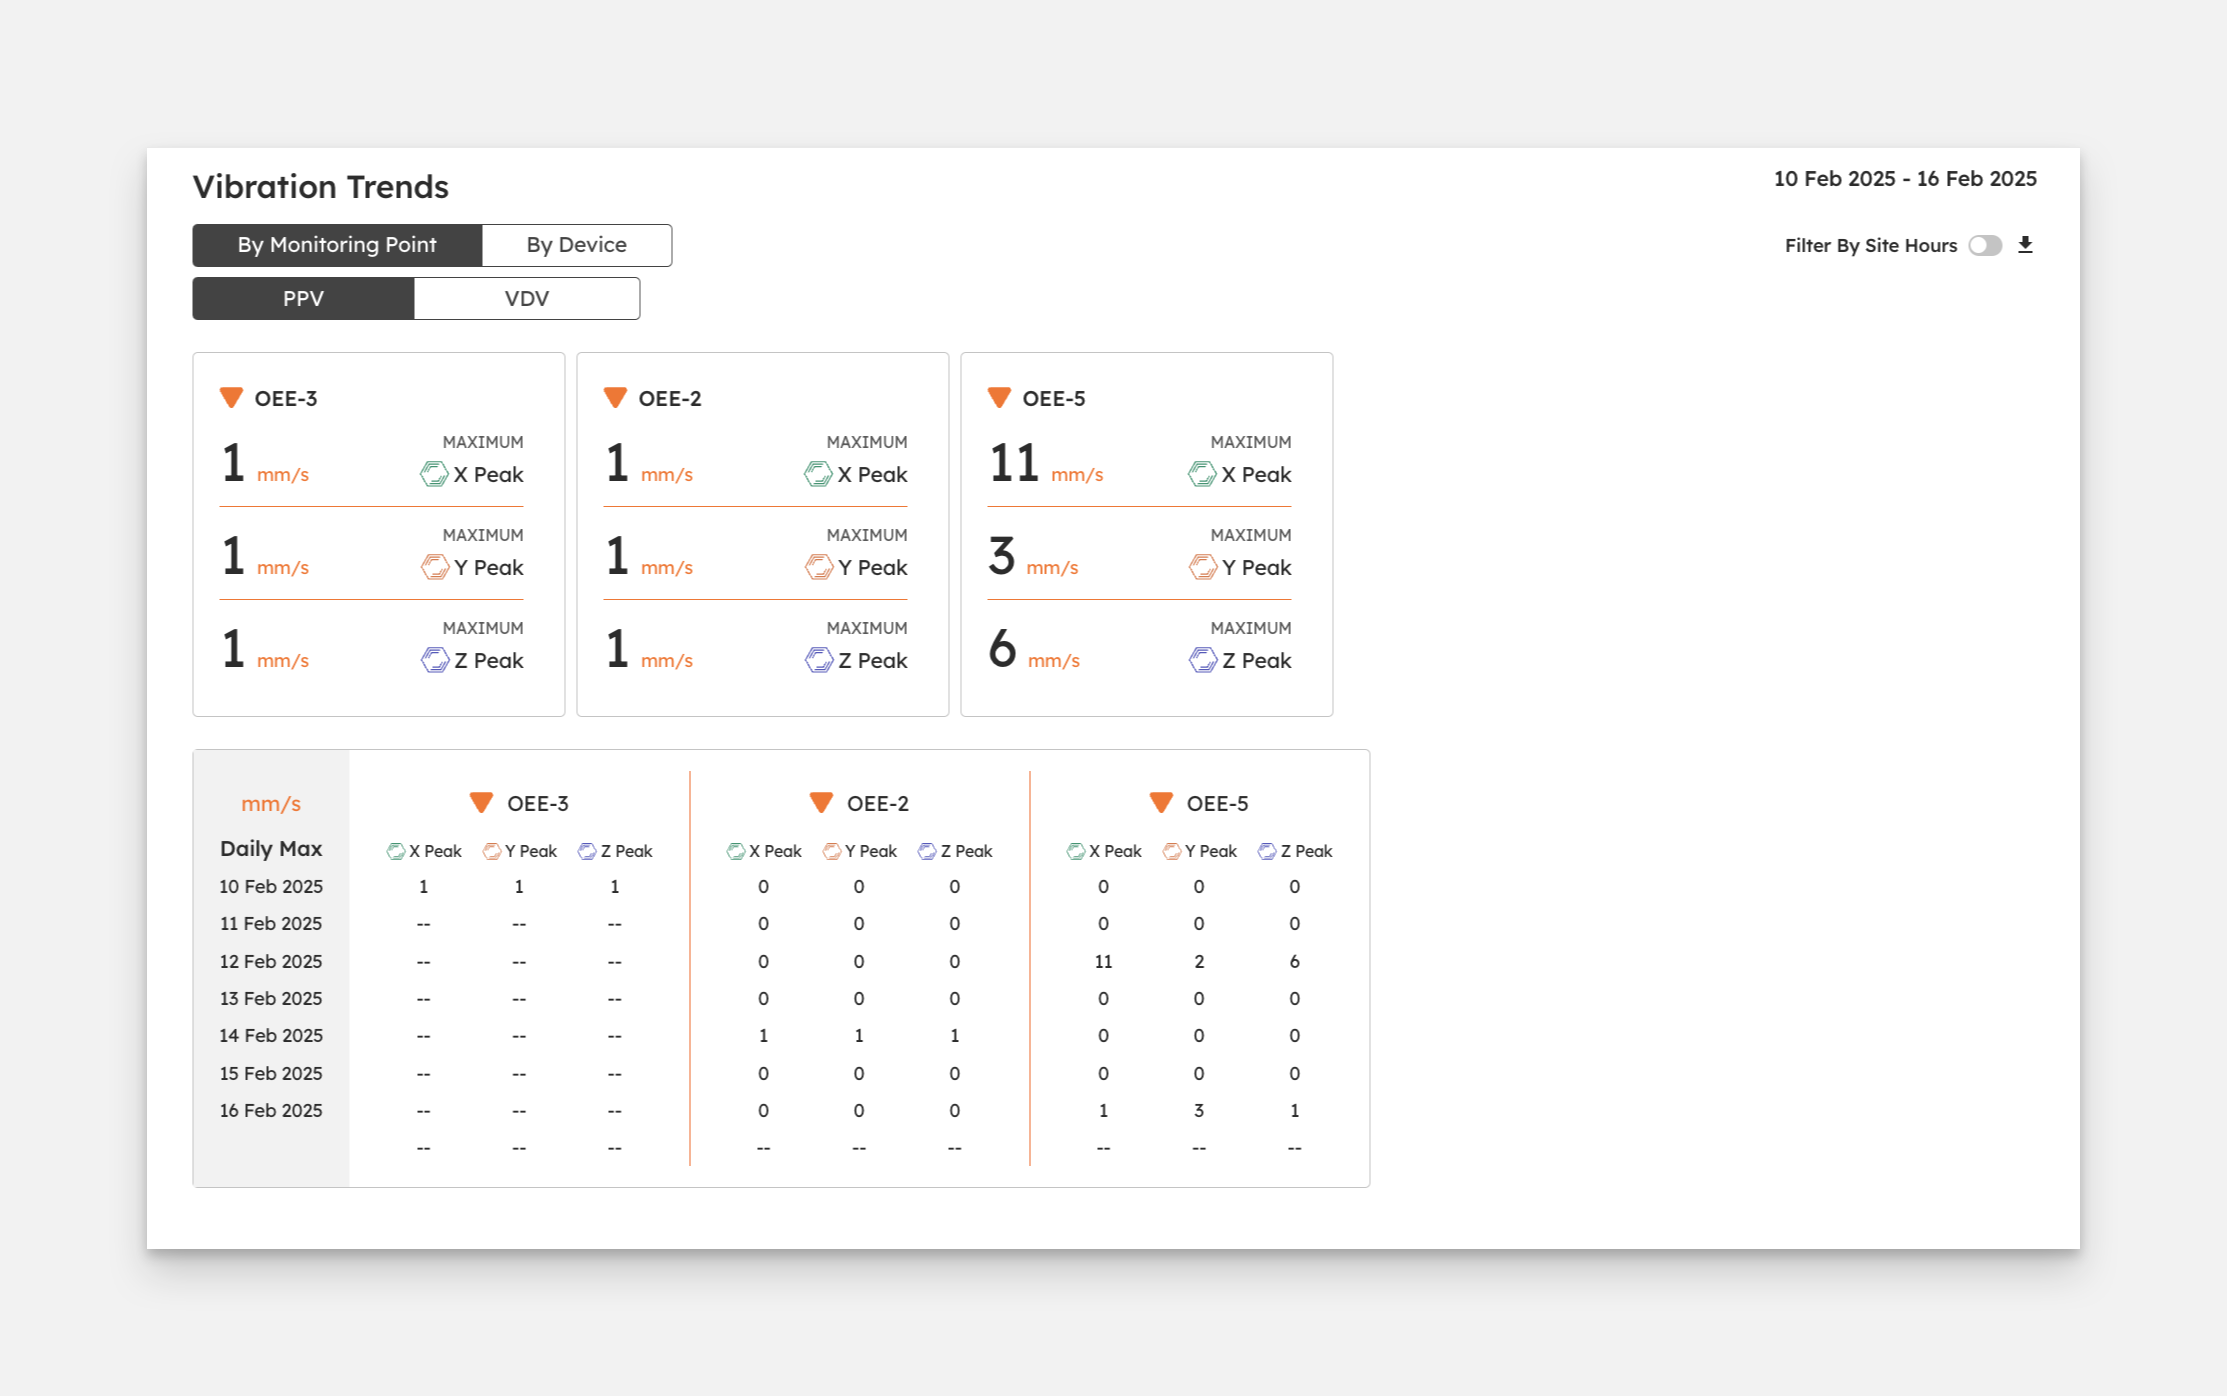Click the orange marker icon on OEE-3 card
The width and height of the screenshot is (2227, 1396).
(x=231, y=398)
